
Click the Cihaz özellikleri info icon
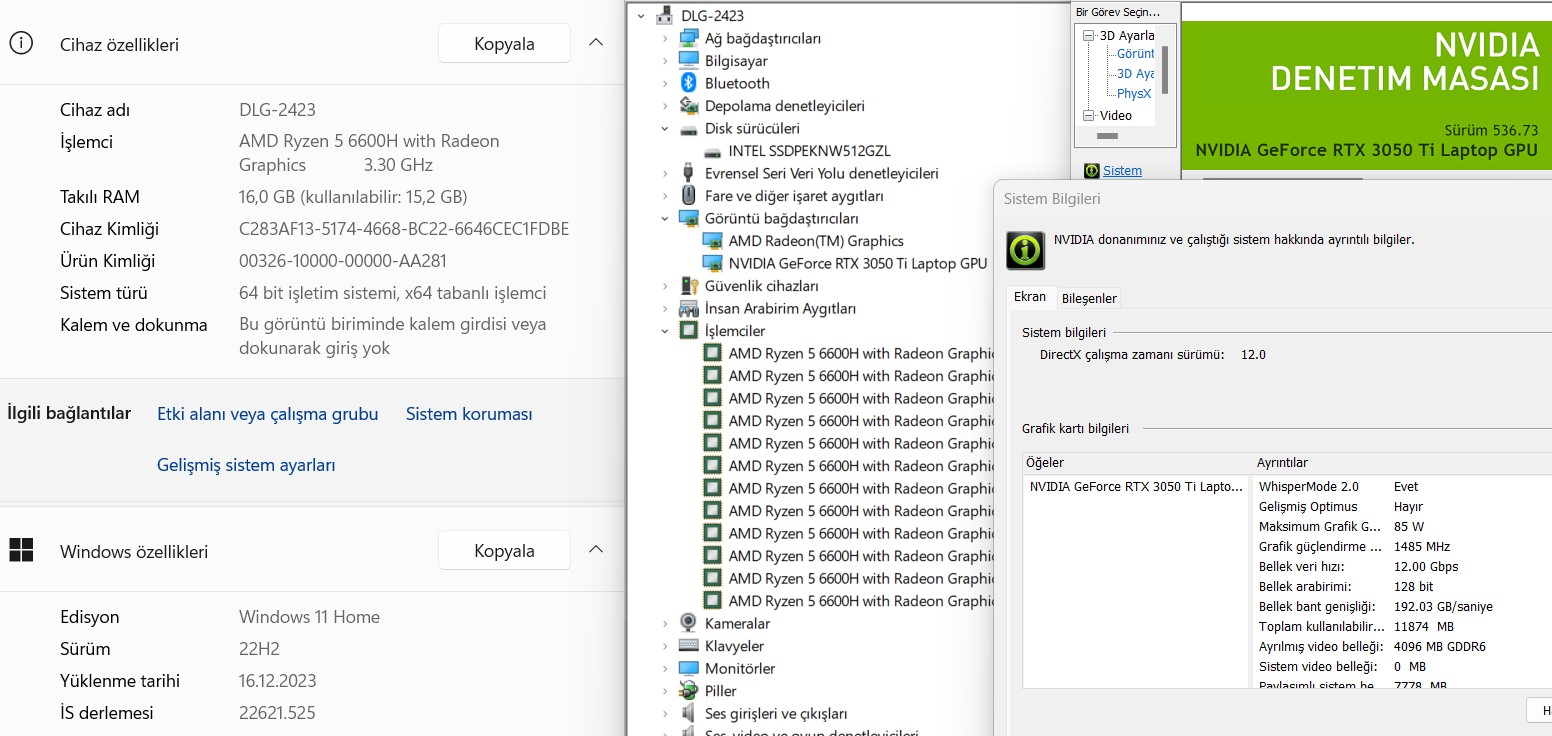pyautogui.click(x=21, y=43)
